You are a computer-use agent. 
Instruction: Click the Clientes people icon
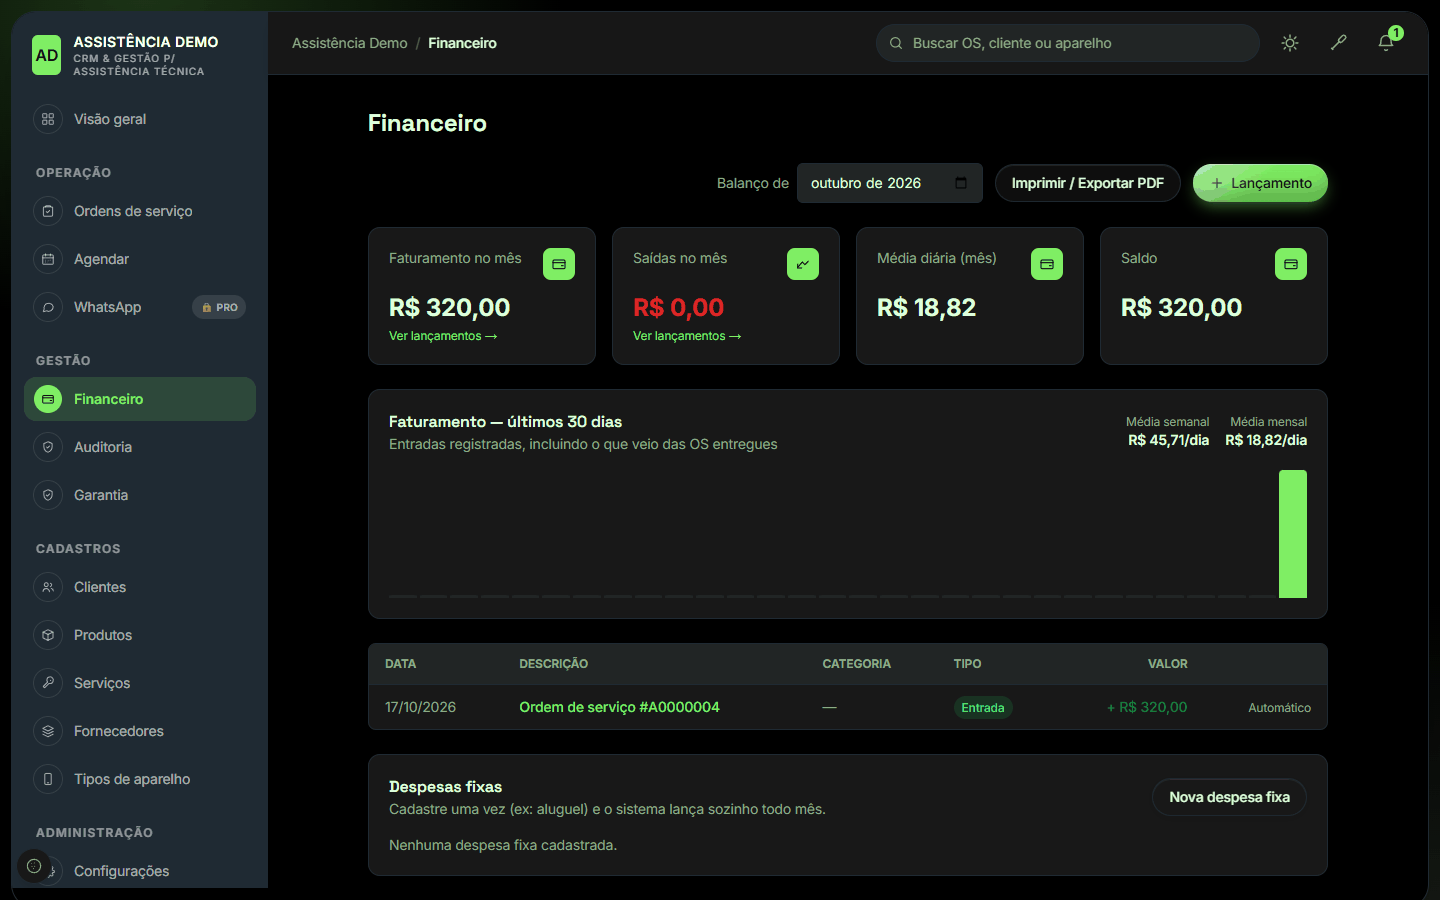(48, 587)
